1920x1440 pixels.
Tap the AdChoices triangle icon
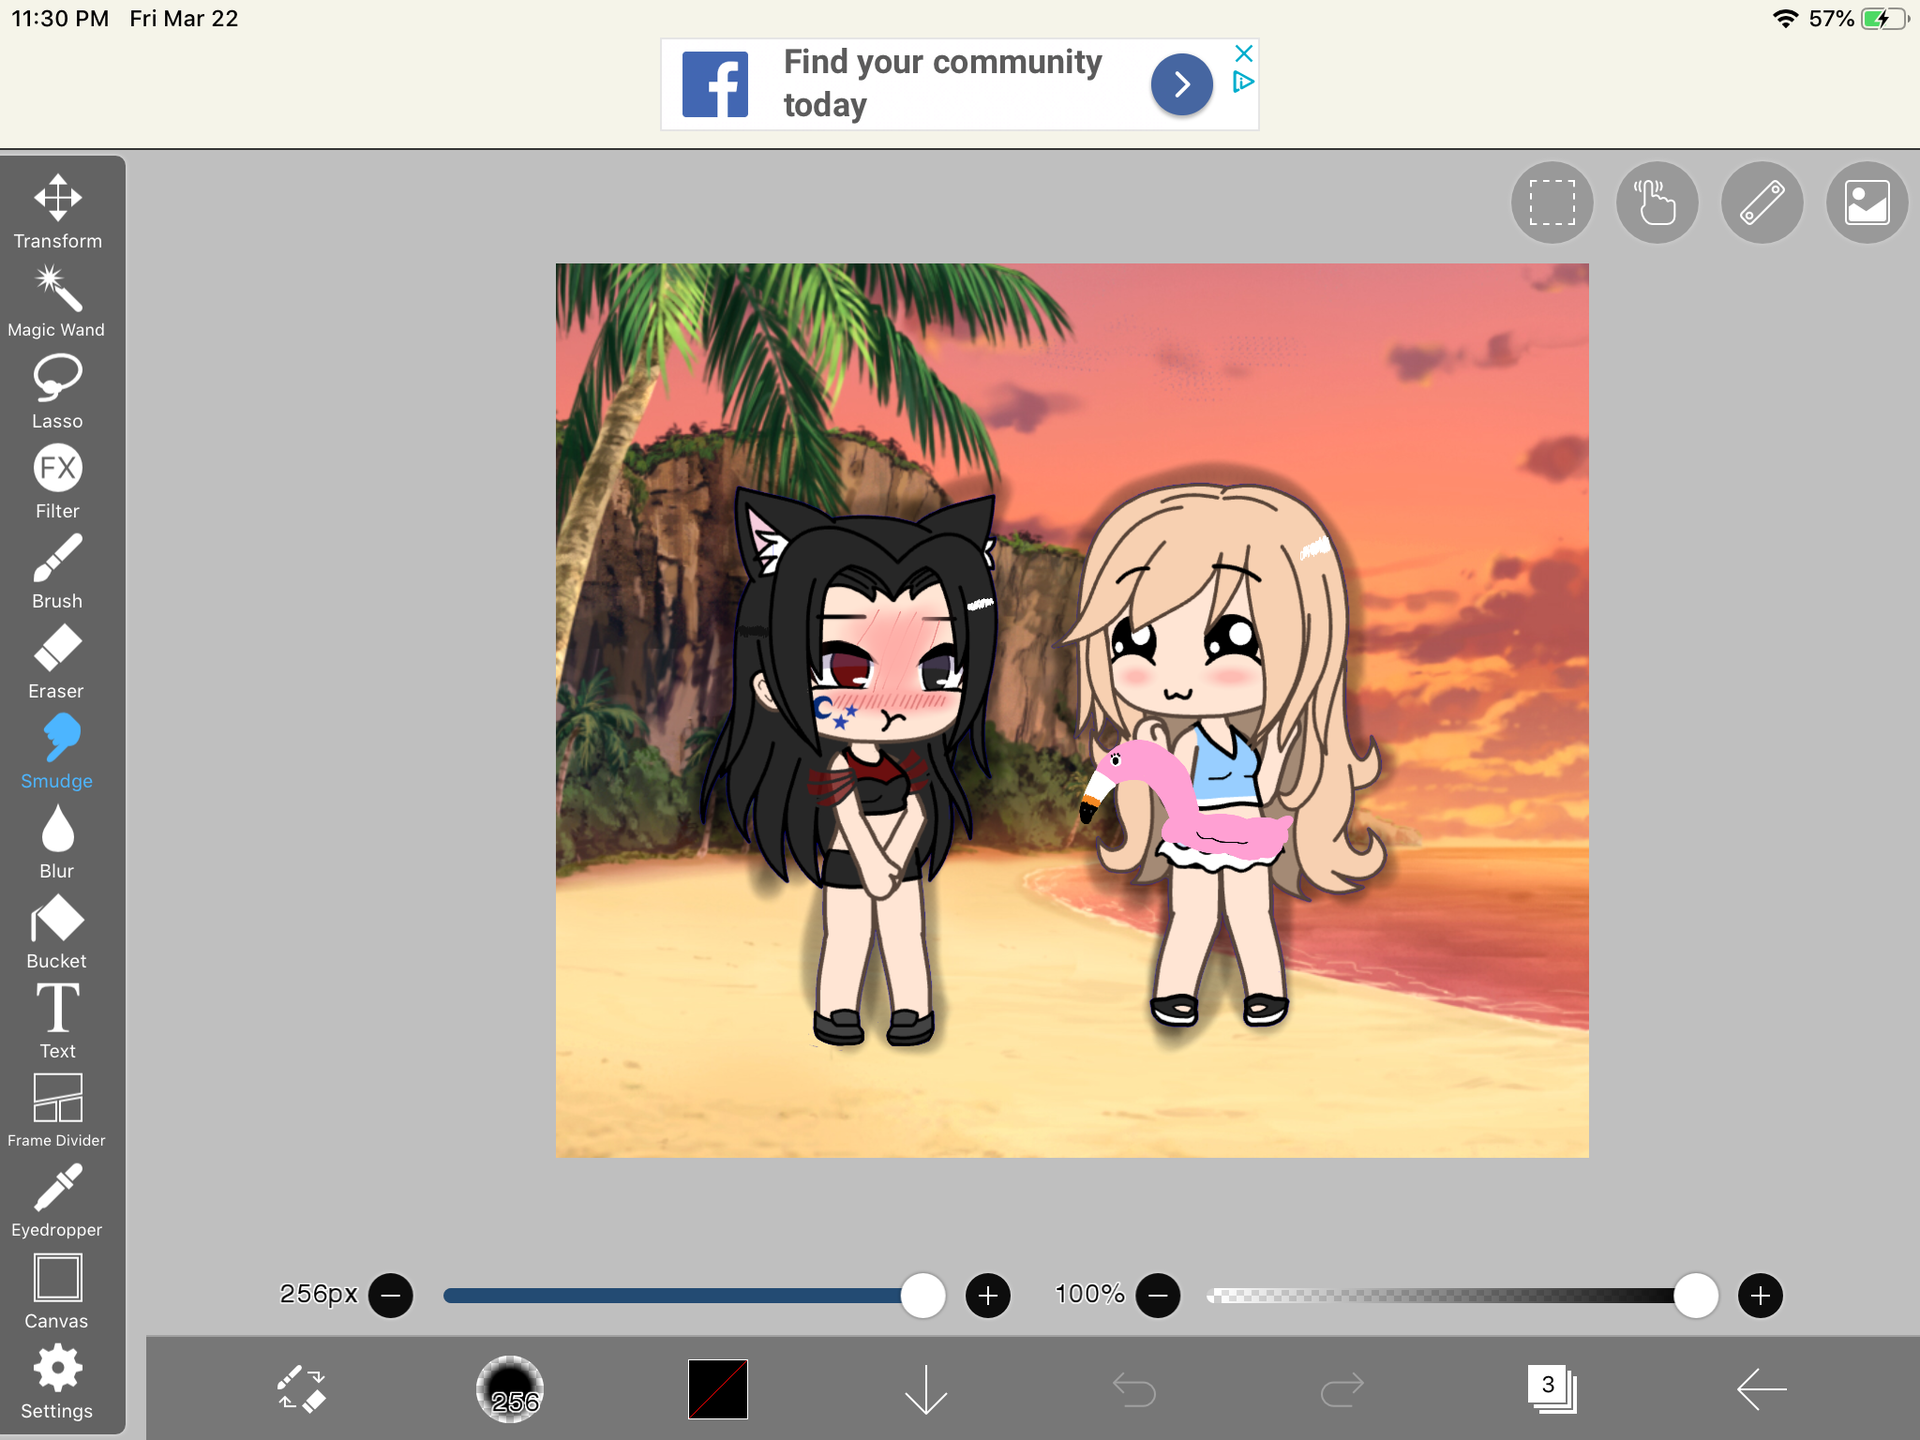coord(1244,82)
